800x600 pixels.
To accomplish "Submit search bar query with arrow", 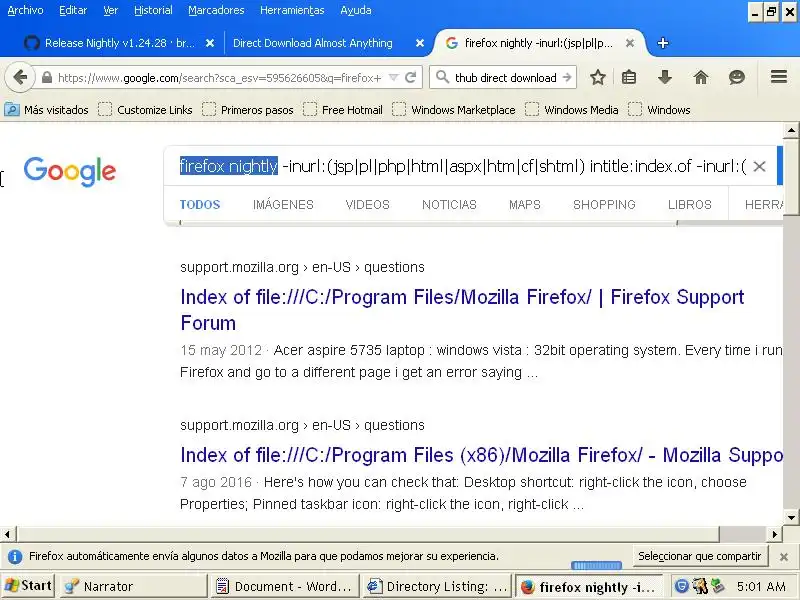I will (x=567, y=78).
